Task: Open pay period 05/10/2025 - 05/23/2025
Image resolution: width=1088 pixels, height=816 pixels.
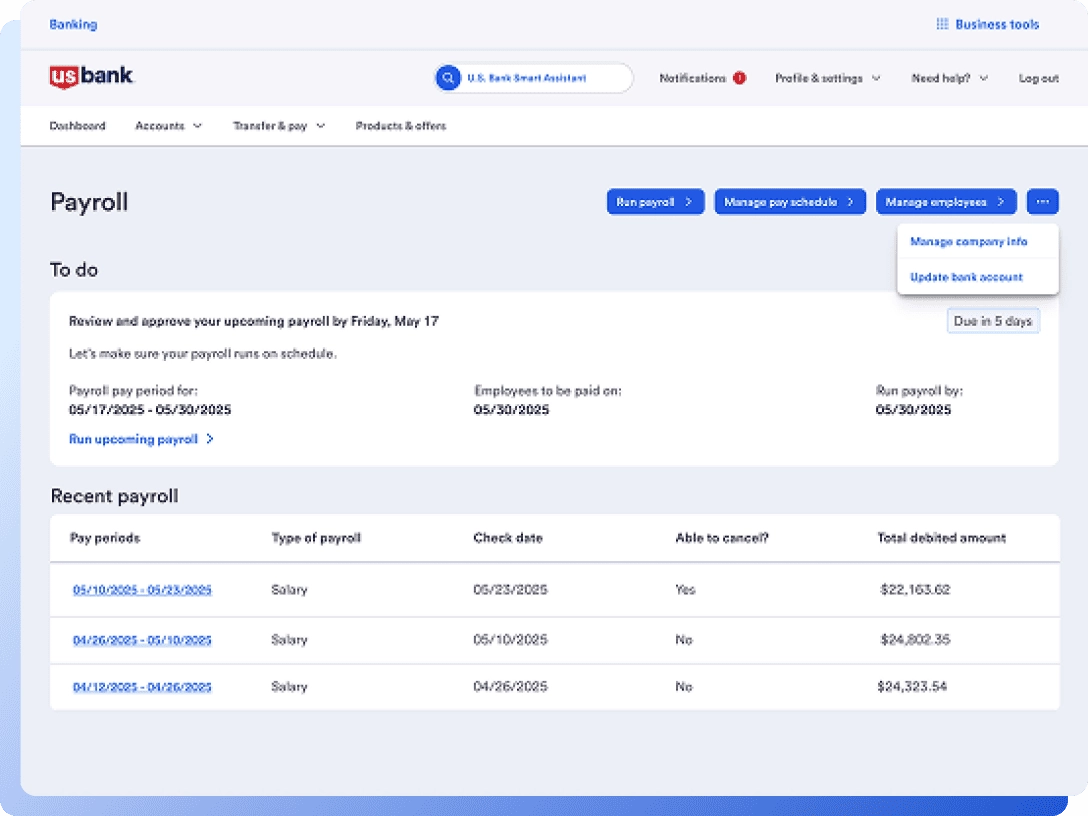Action: pos(142,590)
